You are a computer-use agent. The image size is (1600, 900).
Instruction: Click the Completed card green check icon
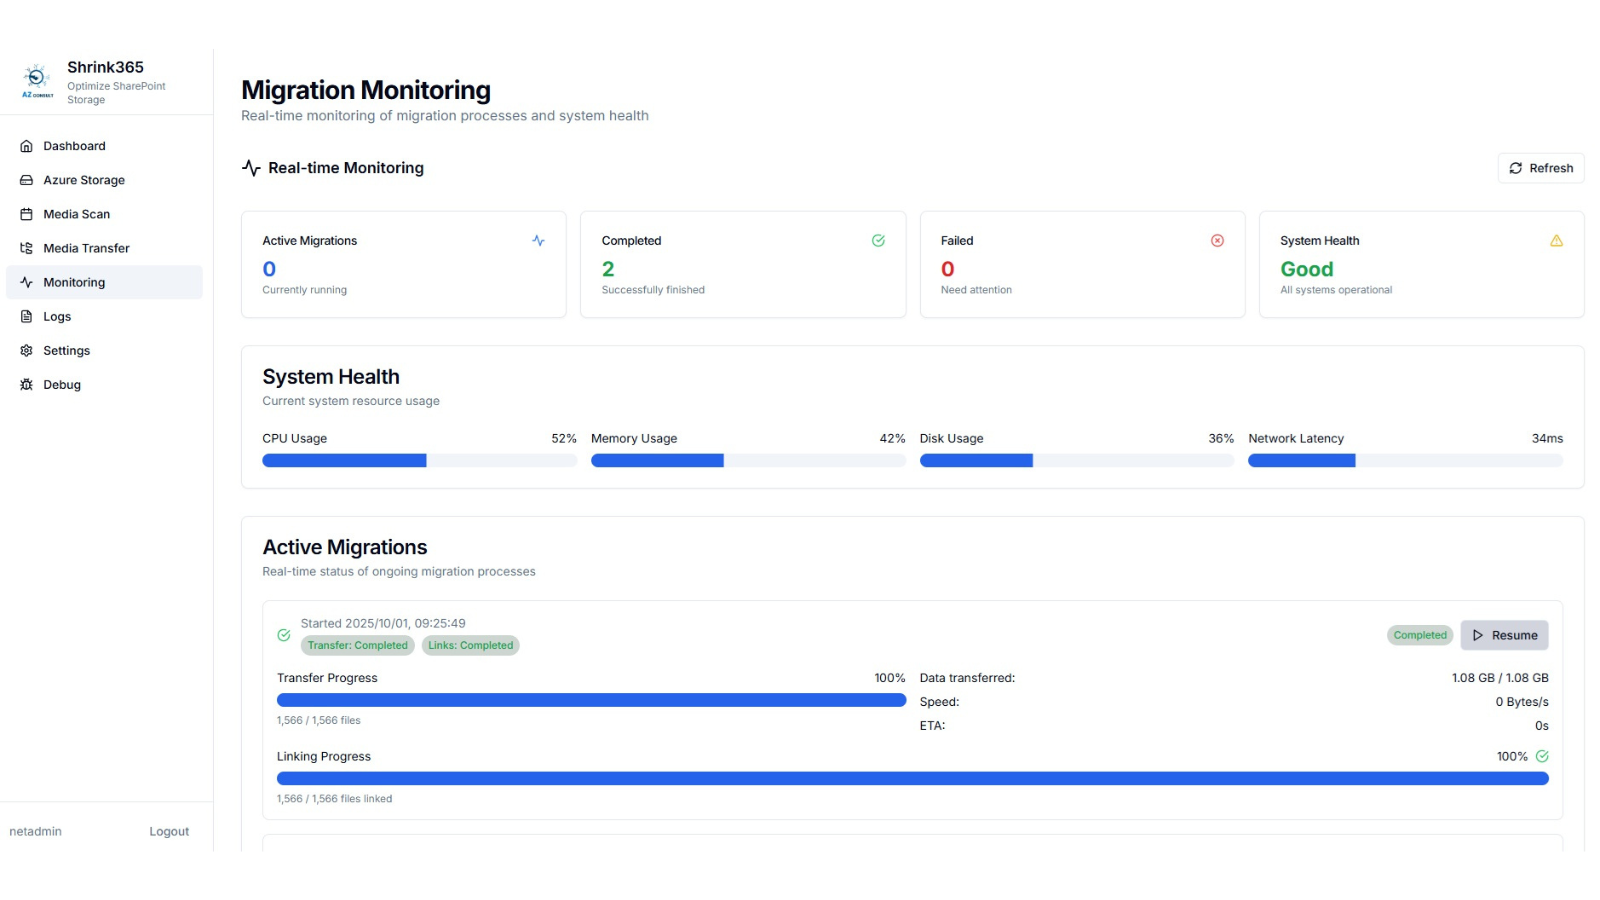878,241
